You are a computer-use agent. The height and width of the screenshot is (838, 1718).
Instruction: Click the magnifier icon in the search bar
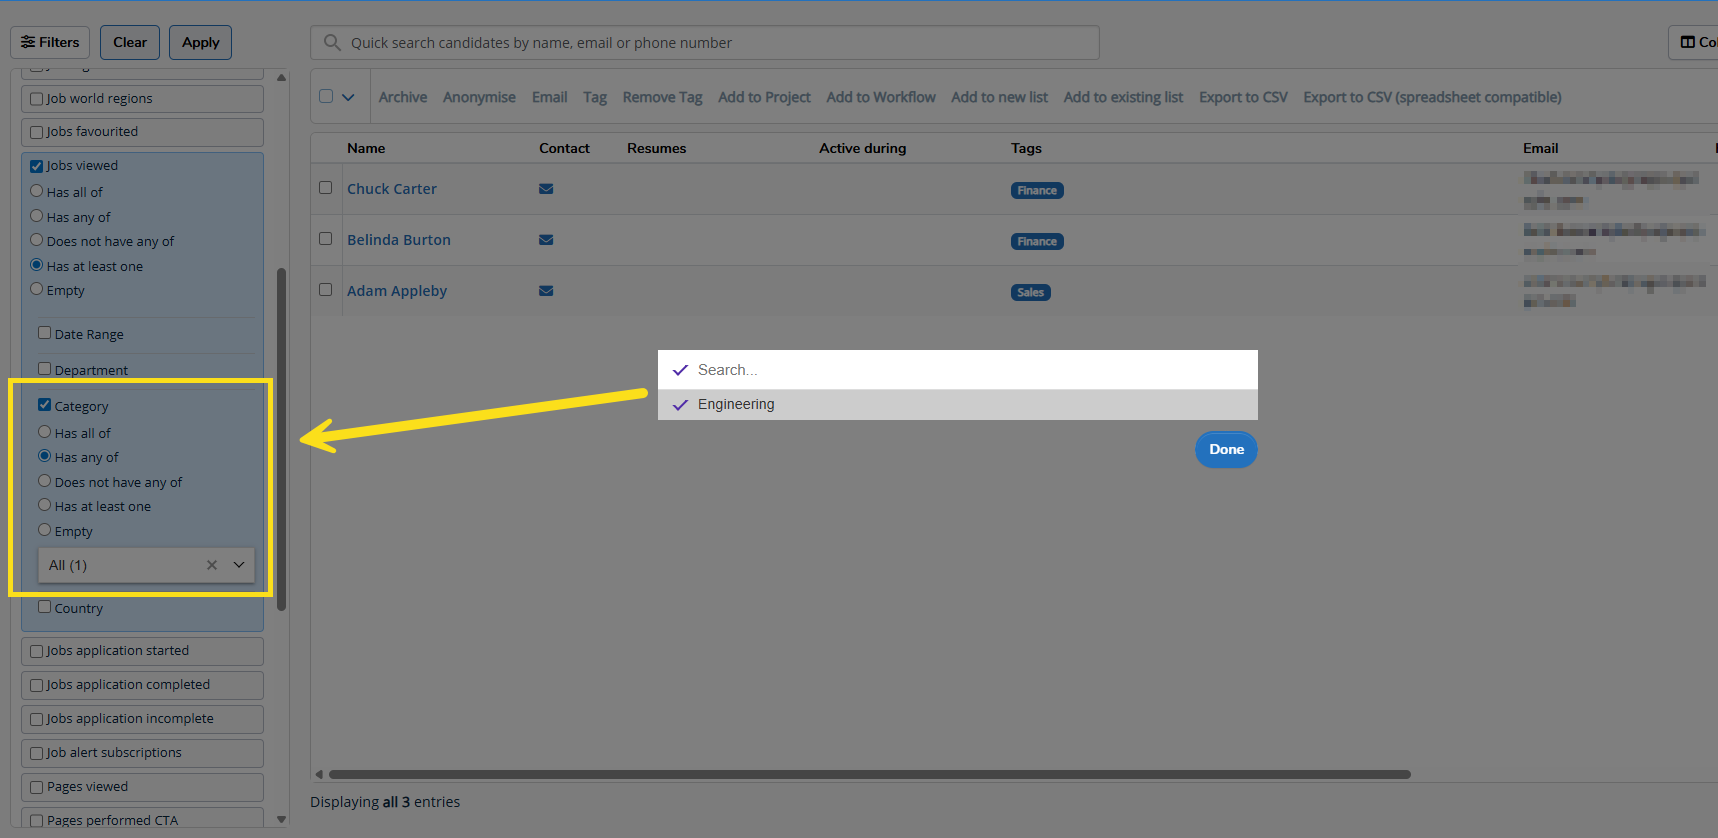(332, 43)
